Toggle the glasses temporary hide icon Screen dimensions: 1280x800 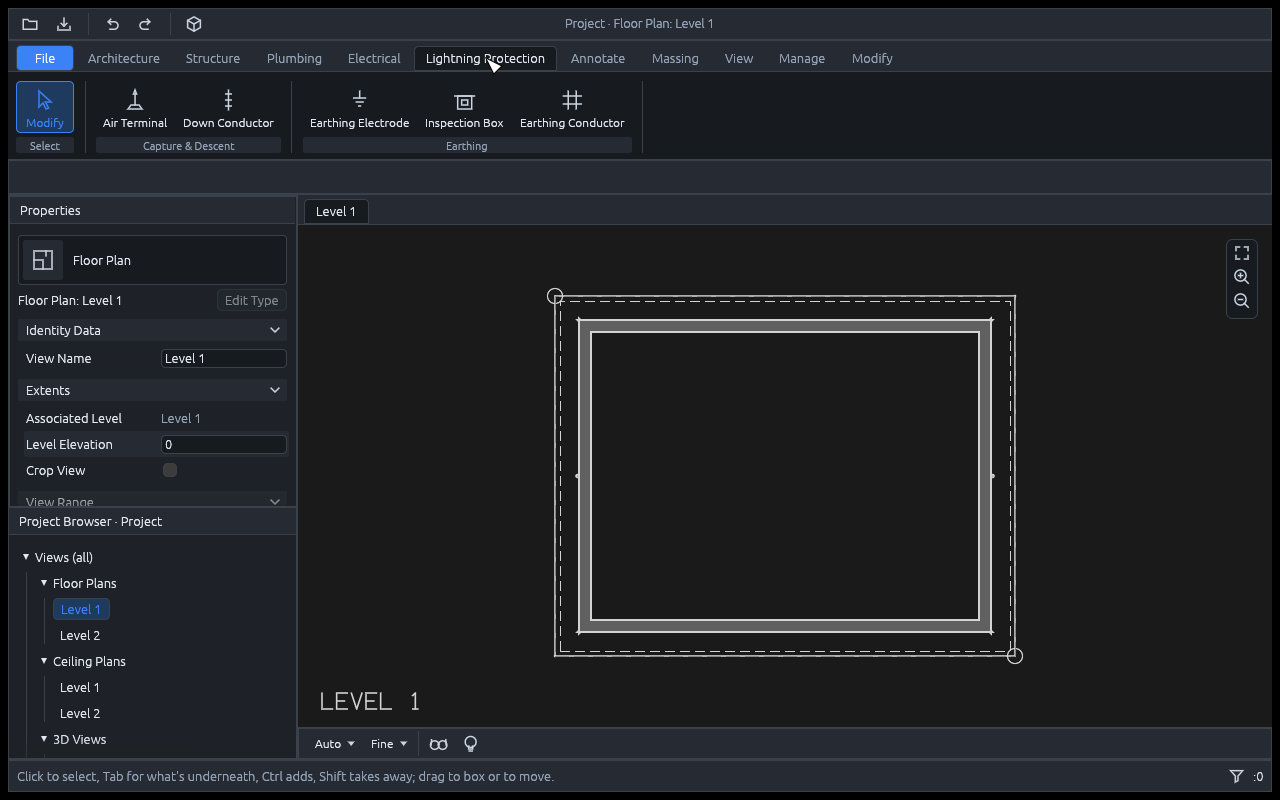click(x=438, y=744)
